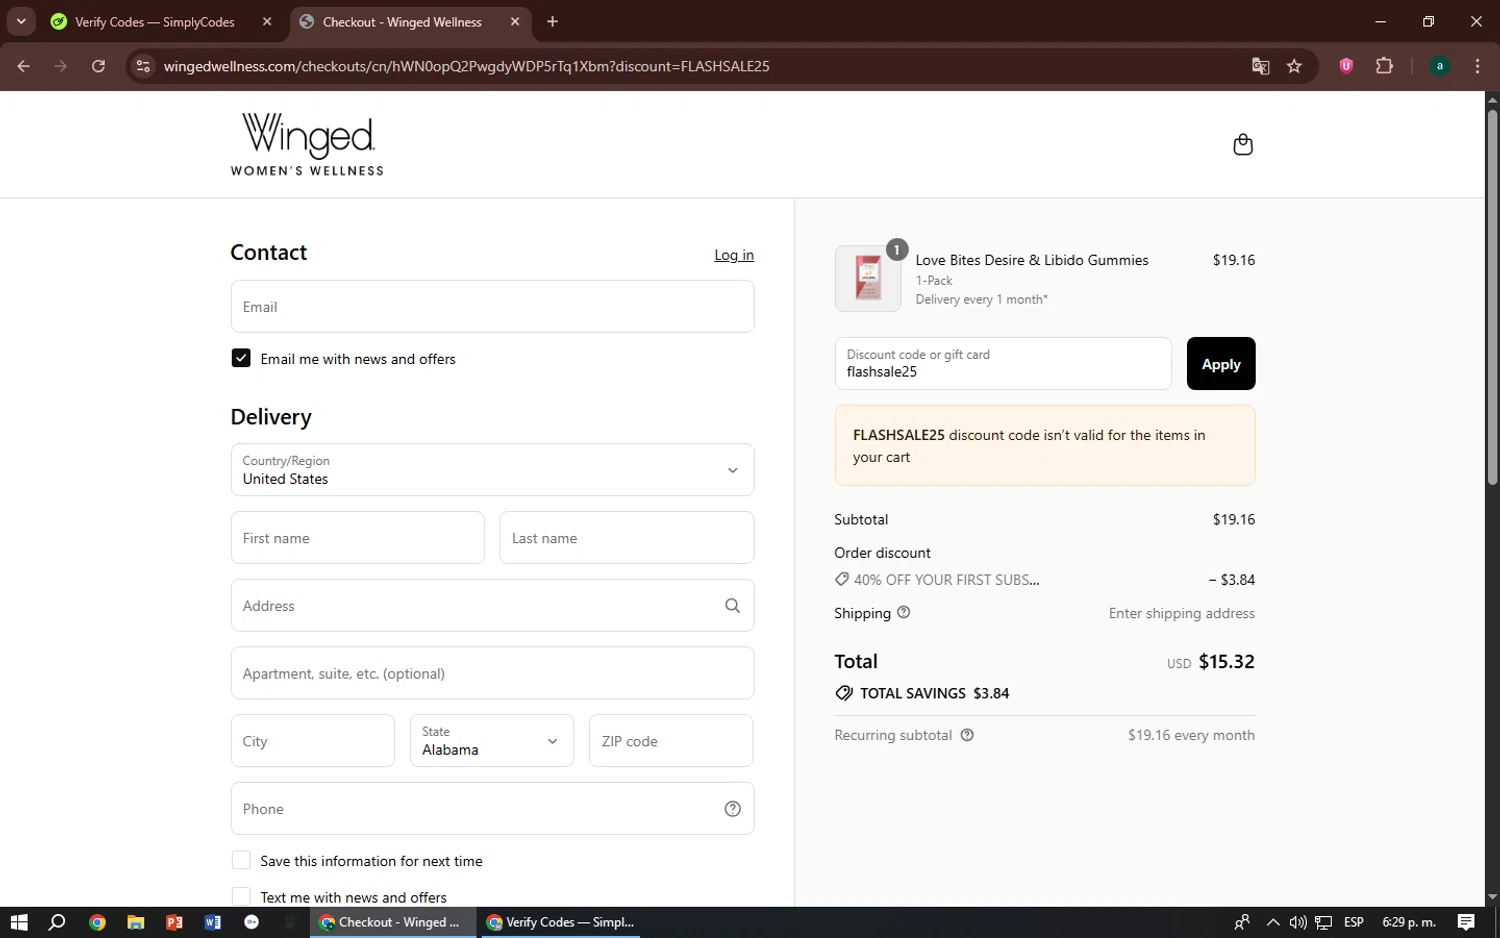Image resolution: width=1500 pixels, height=938 pixels.
Task: Go back with browser back arrow
Action: pos(23,66)
